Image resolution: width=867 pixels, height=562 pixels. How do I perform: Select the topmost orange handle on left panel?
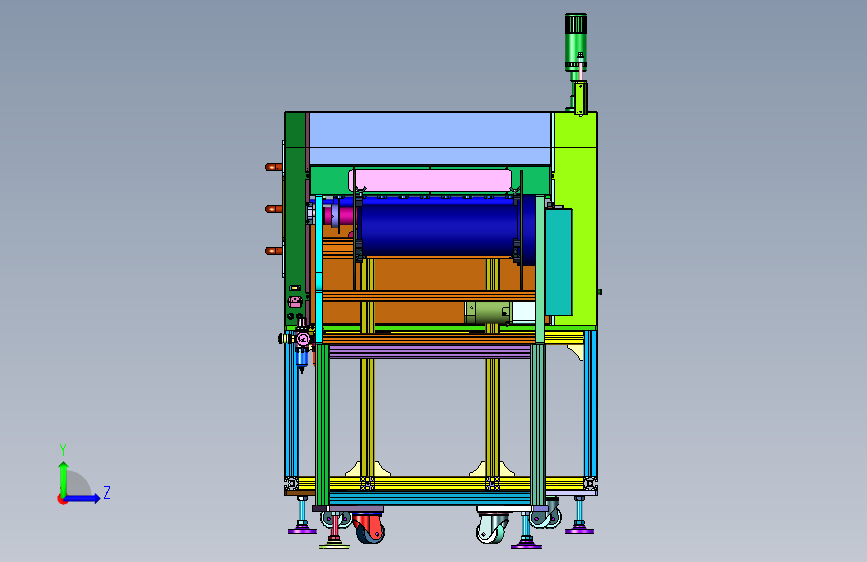coord(274,166)
